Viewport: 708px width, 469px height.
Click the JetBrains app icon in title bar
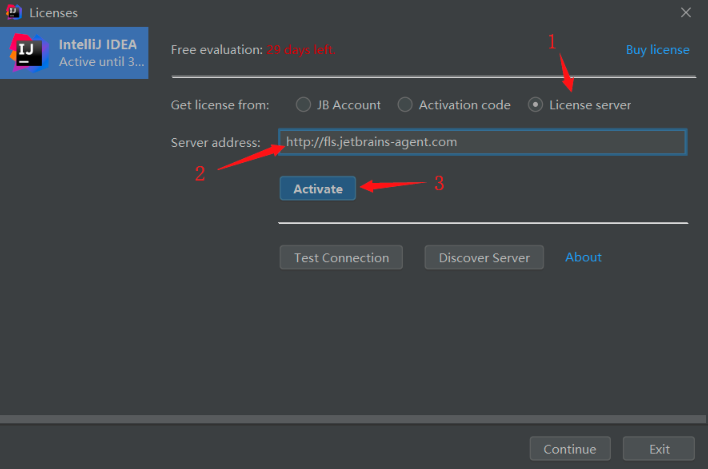tap(13, 13)
